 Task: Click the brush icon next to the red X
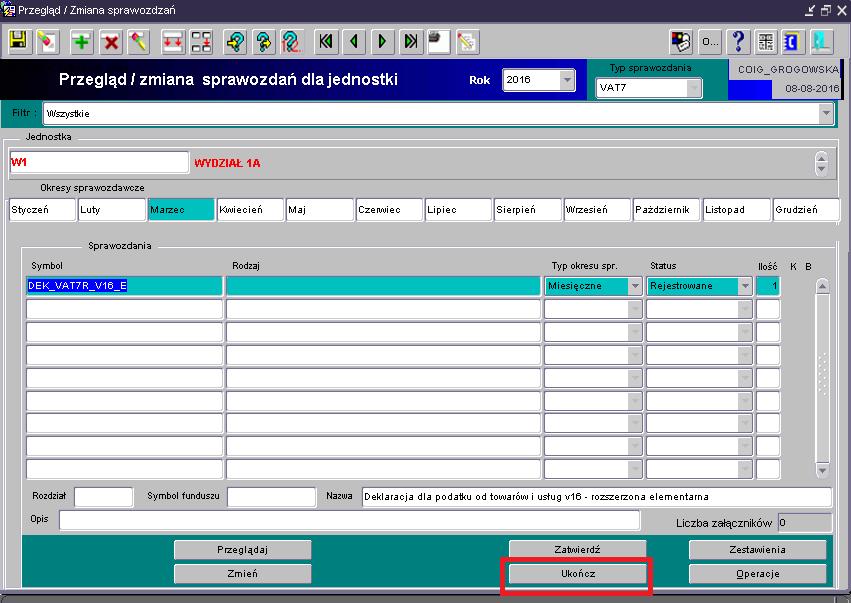tap(139, 41)
